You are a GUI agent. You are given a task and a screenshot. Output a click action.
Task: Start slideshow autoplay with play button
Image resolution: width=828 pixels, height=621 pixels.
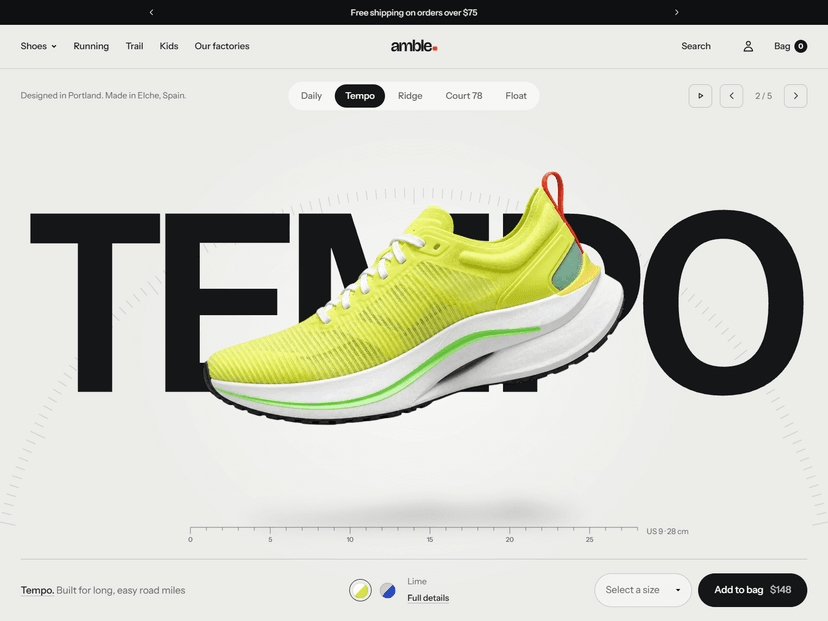[700, 96]
